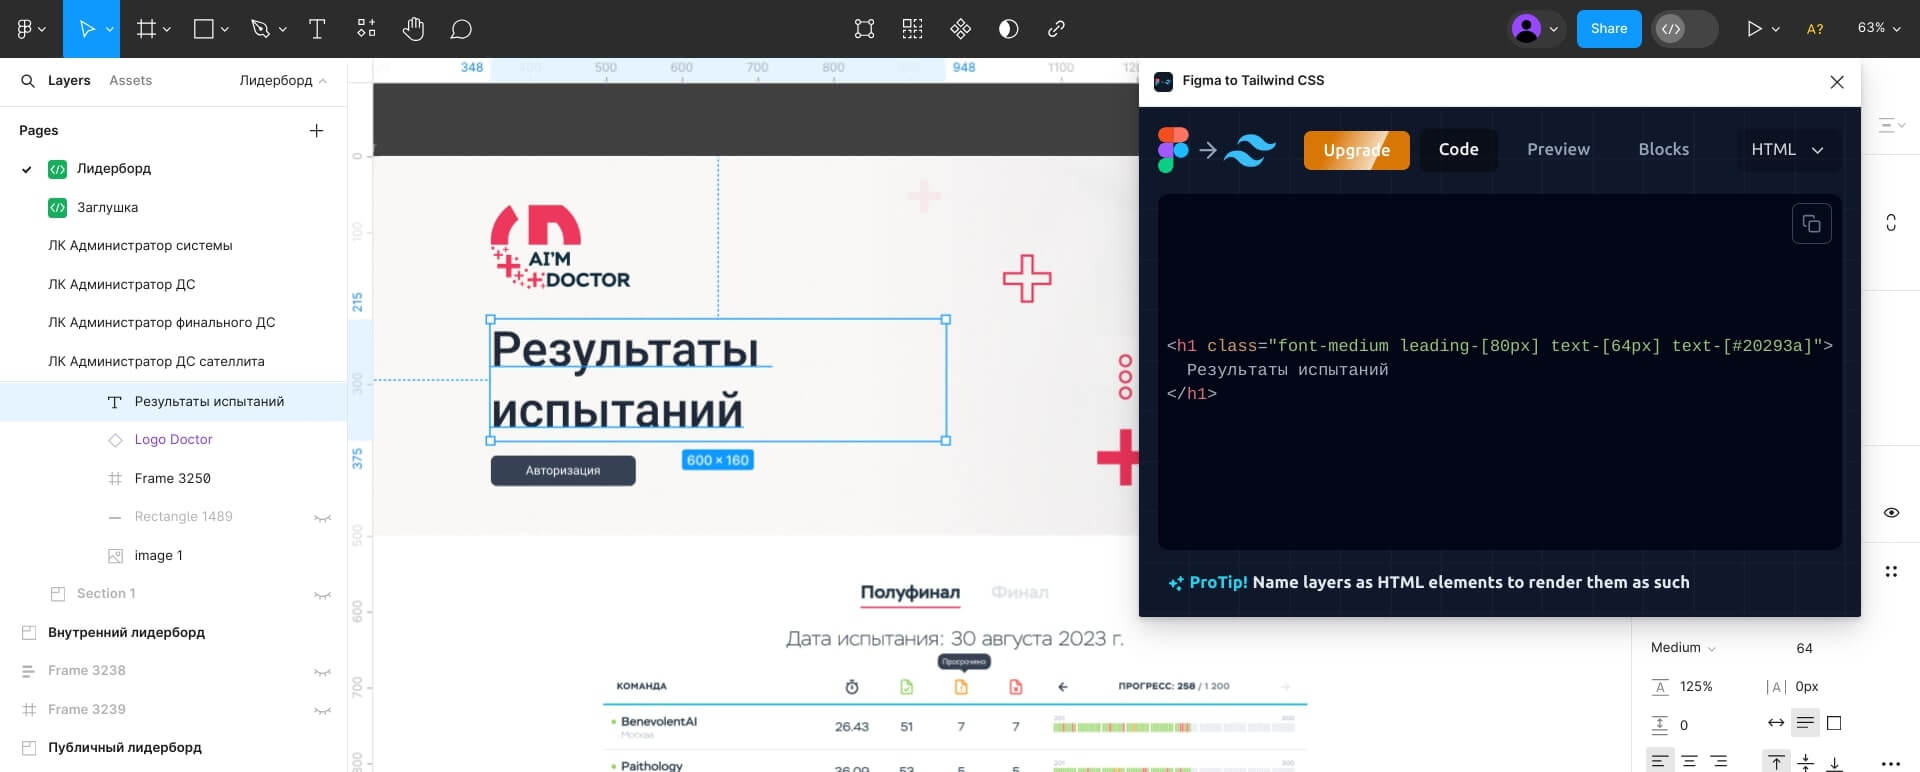Image resolution: width=1920 pixels, height=772 pixels.
Task: Select the Move tool
Action: 87,29
